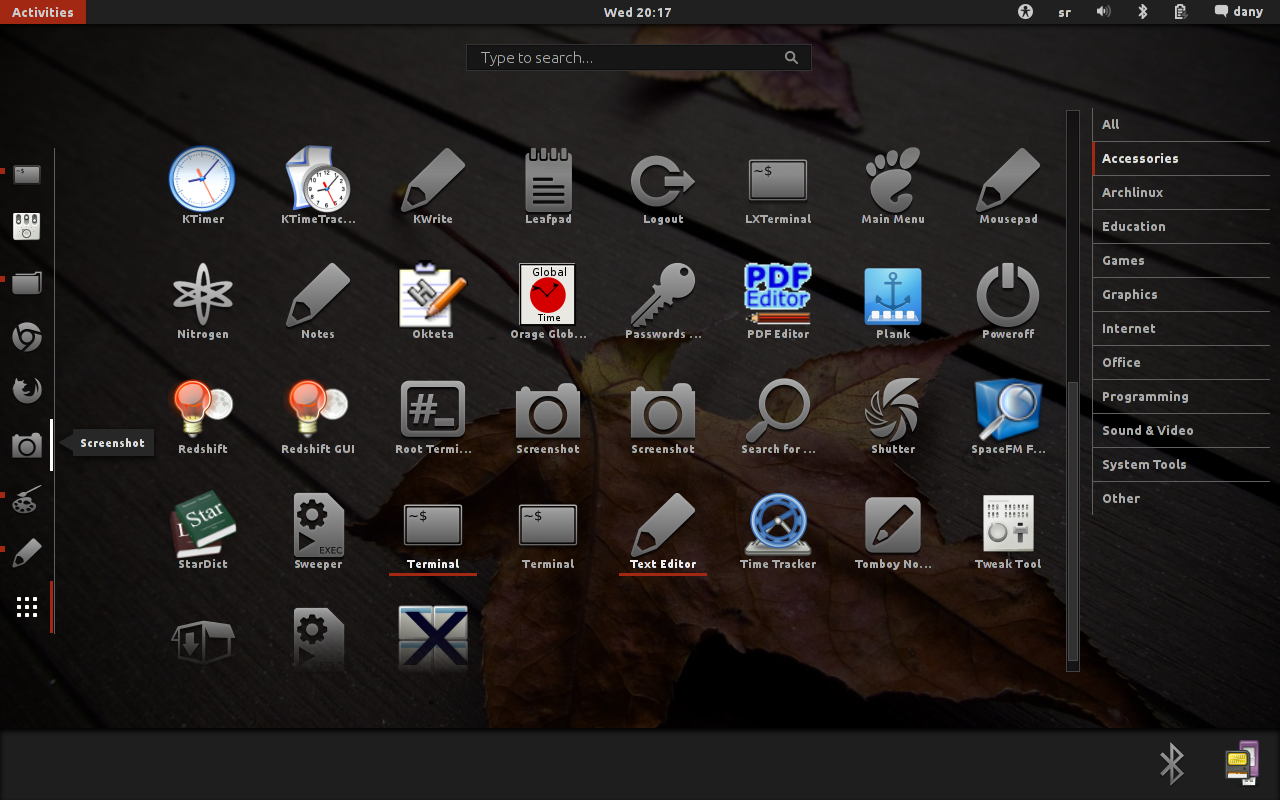Viewport: 1280px width, 800px height.
Task: Open the sr keyboard layout menu
Action: coord(1065,12)
